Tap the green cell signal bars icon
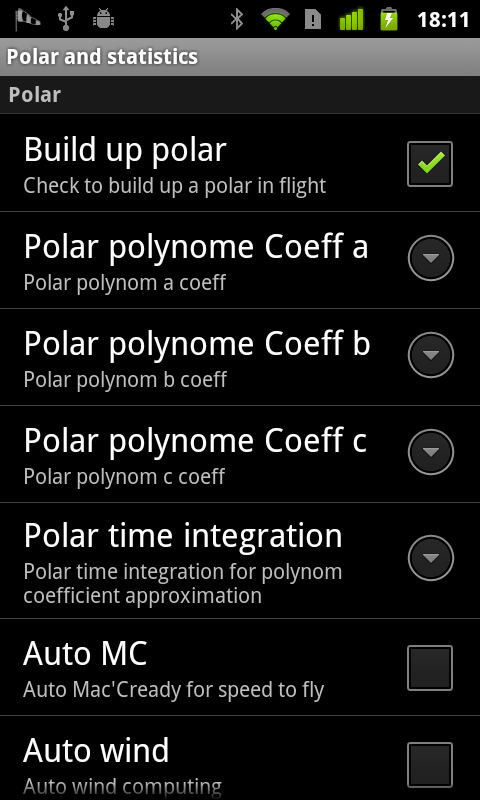This screenshot has width=480, height=800. [350, 20]
